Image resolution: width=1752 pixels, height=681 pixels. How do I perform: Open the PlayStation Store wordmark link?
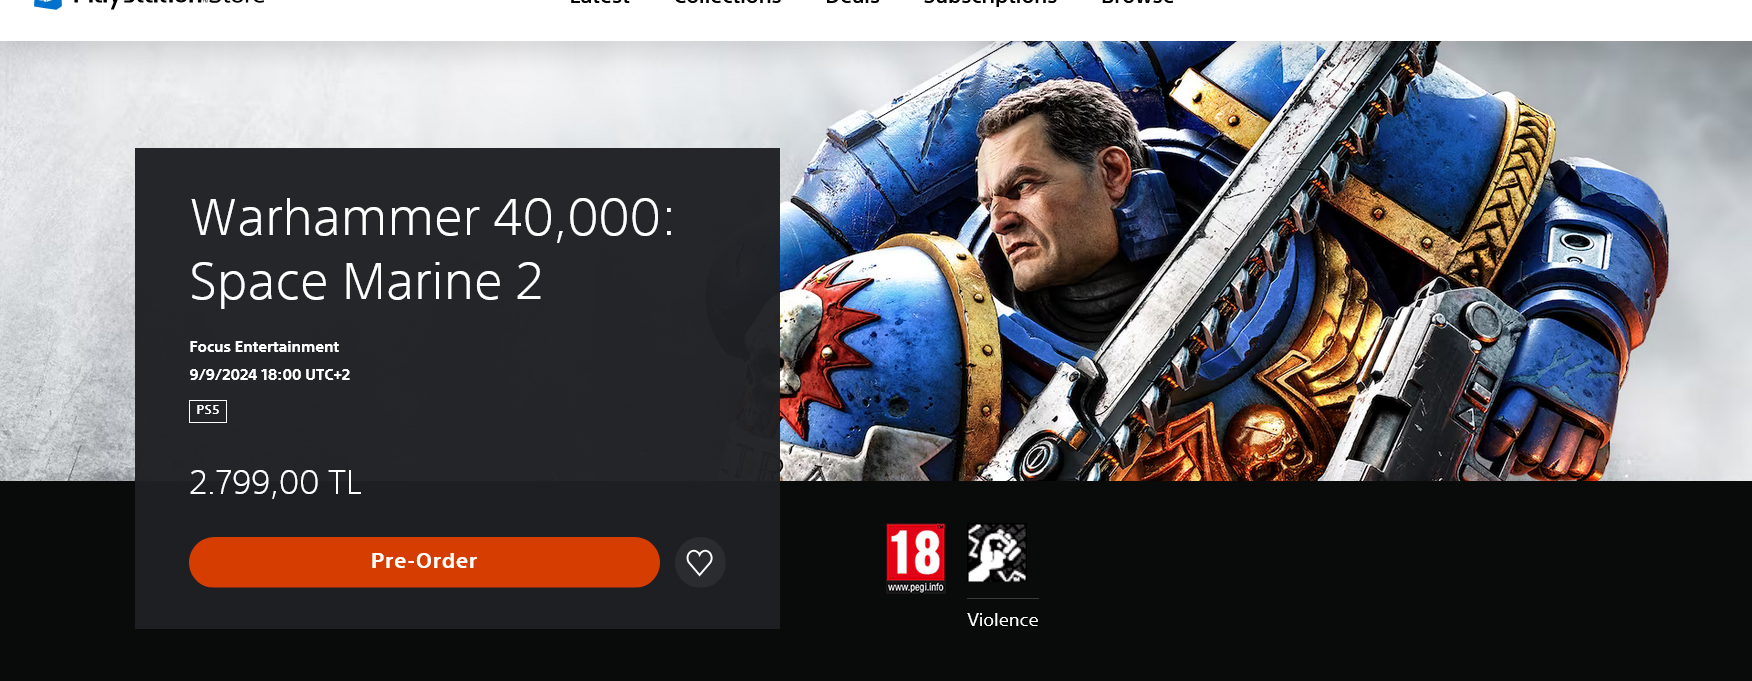point(168,3)
